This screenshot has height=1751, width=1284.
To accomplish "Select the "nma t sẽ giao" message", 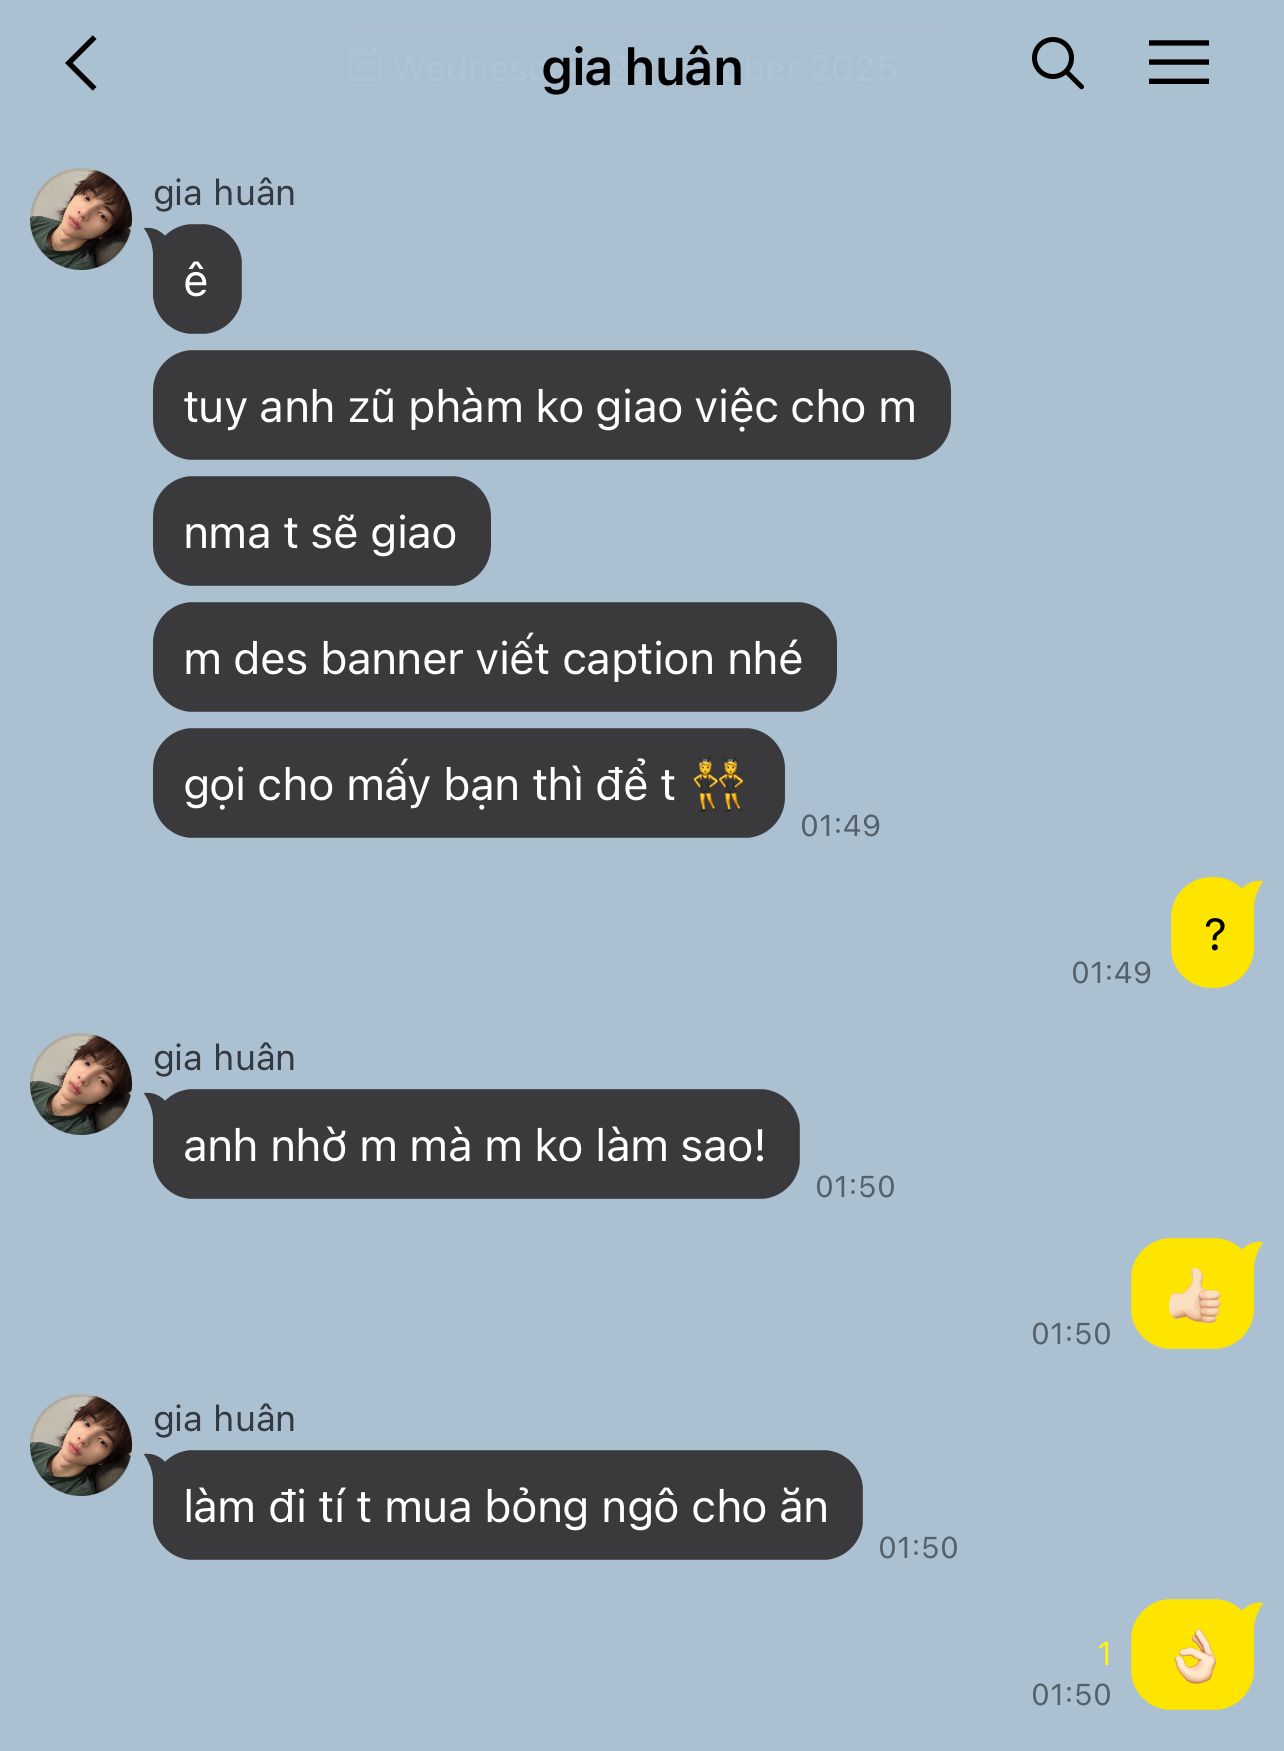I will click(321, 531).
